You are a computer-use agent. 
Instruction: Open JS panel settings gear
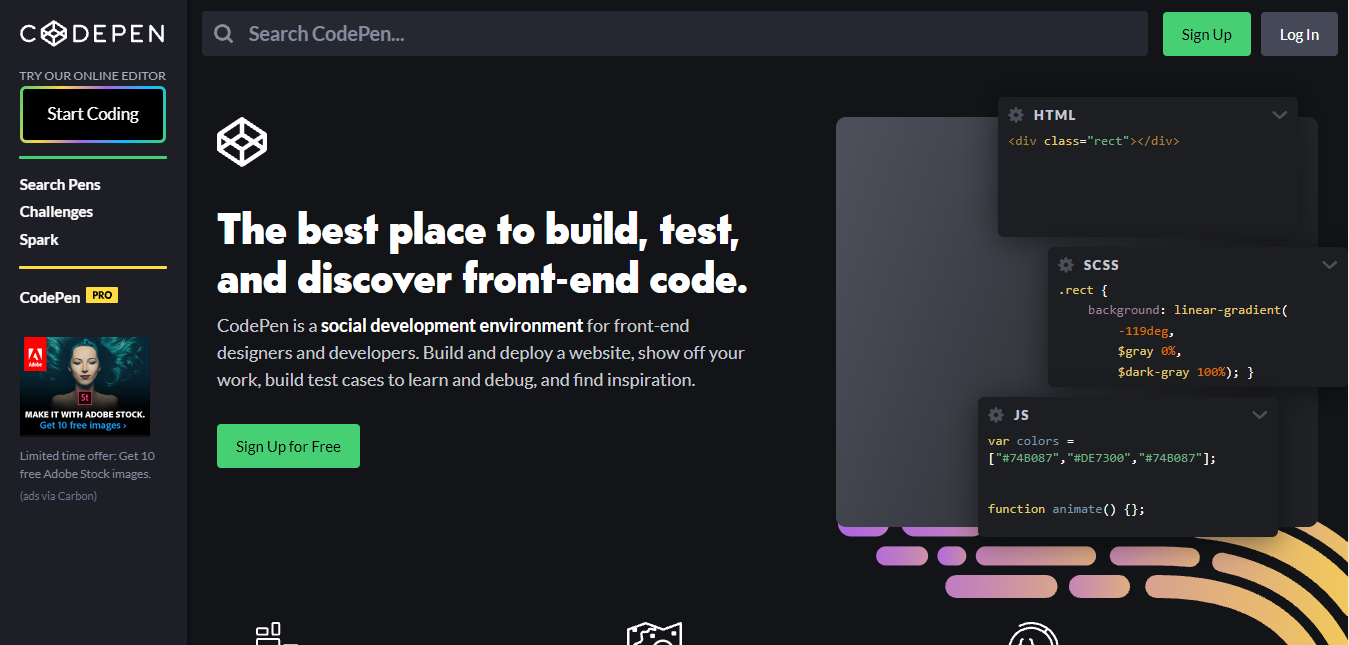click(x=996, y=415)
